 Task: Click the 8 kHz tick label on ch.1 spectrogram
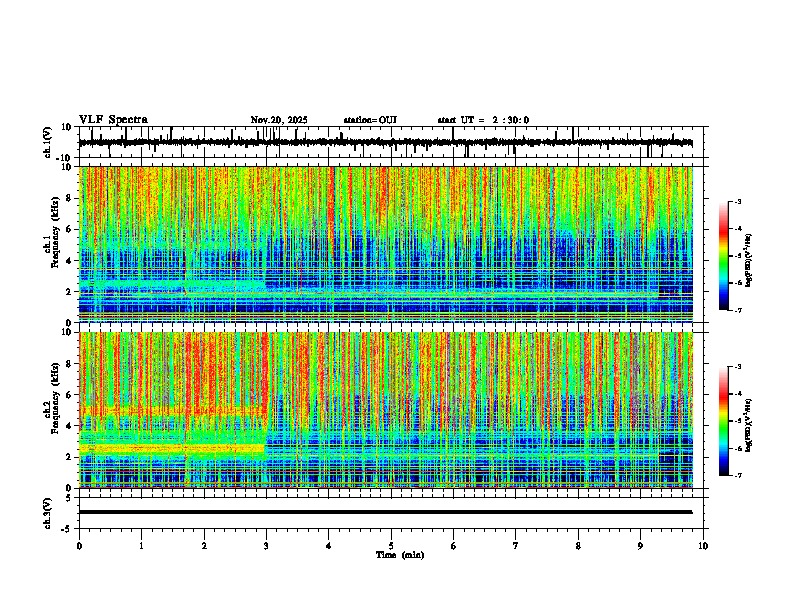coord(69,198)
